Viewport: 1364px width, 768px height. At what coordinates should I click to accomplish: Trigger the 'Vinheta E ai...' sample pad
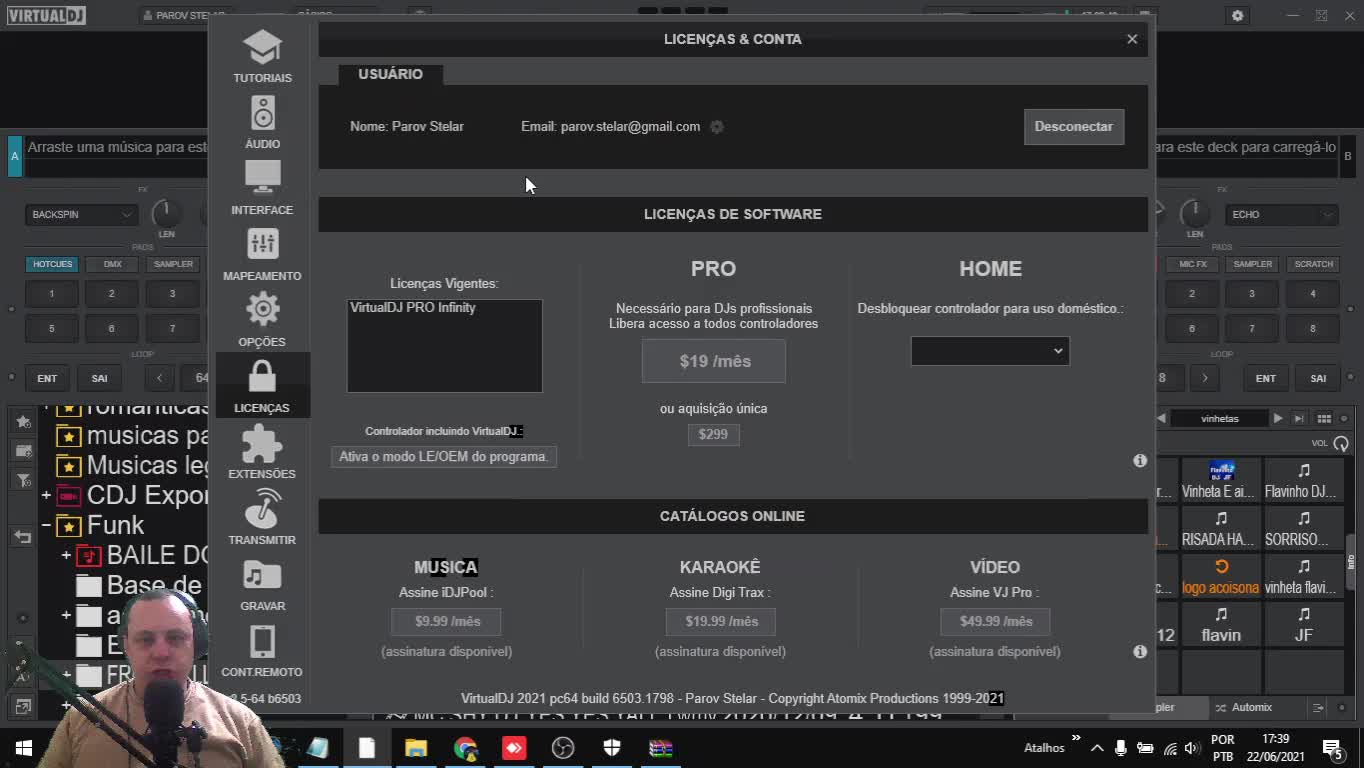[x=1220, y=481]
